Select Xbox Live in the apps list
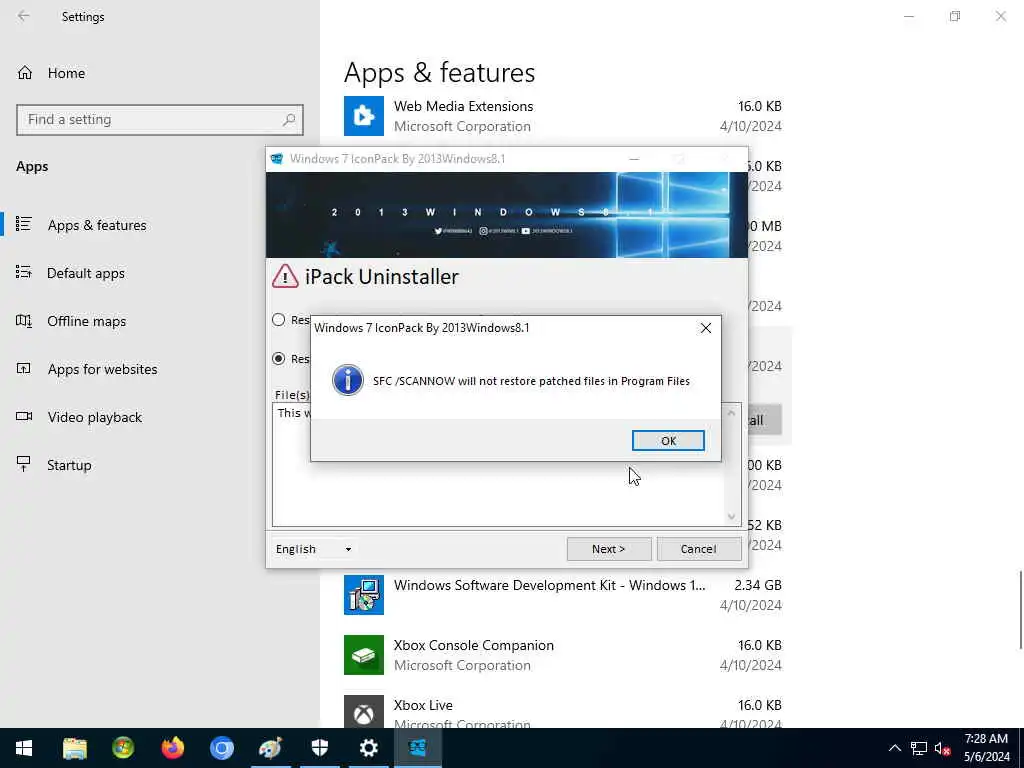 563,712
